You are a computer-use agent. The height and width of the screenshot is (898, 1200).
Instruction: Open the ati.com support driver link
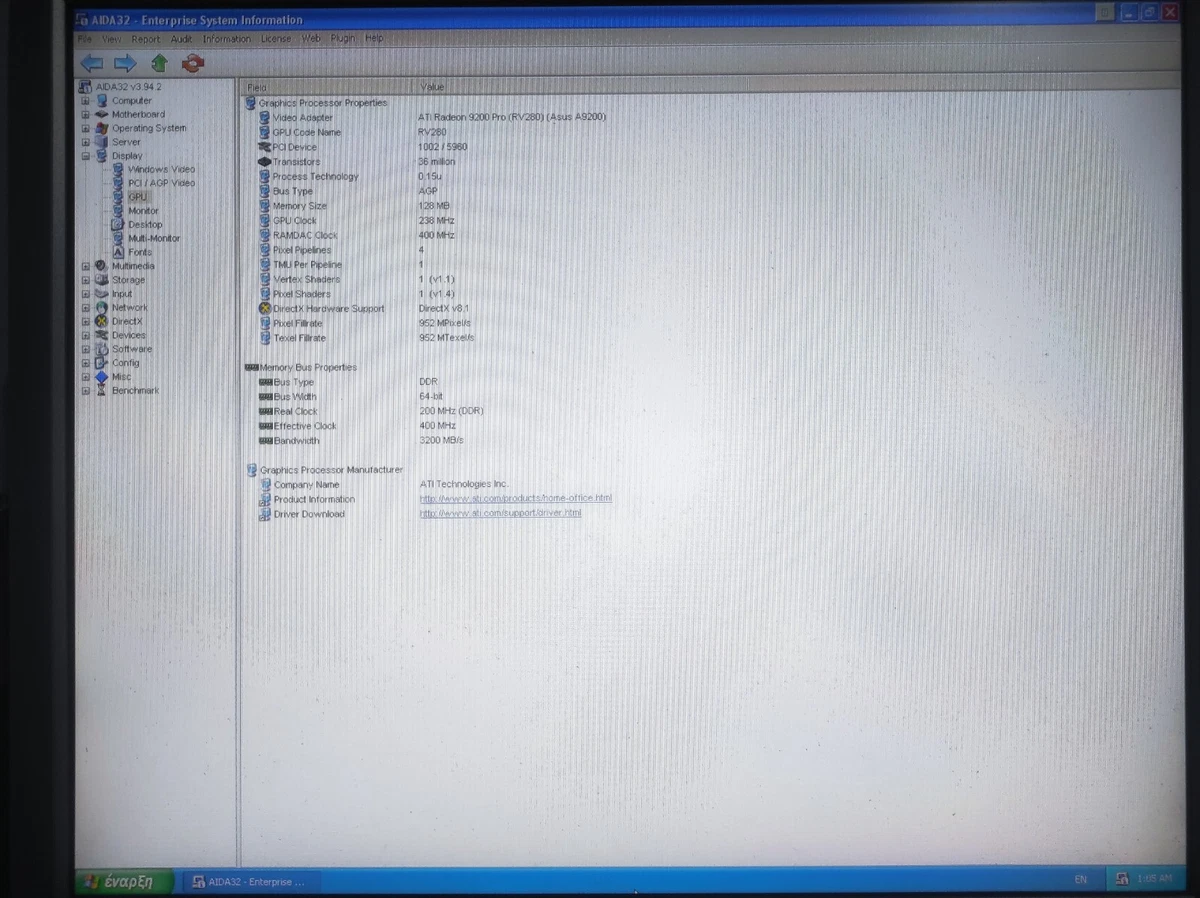pos(500,513)
